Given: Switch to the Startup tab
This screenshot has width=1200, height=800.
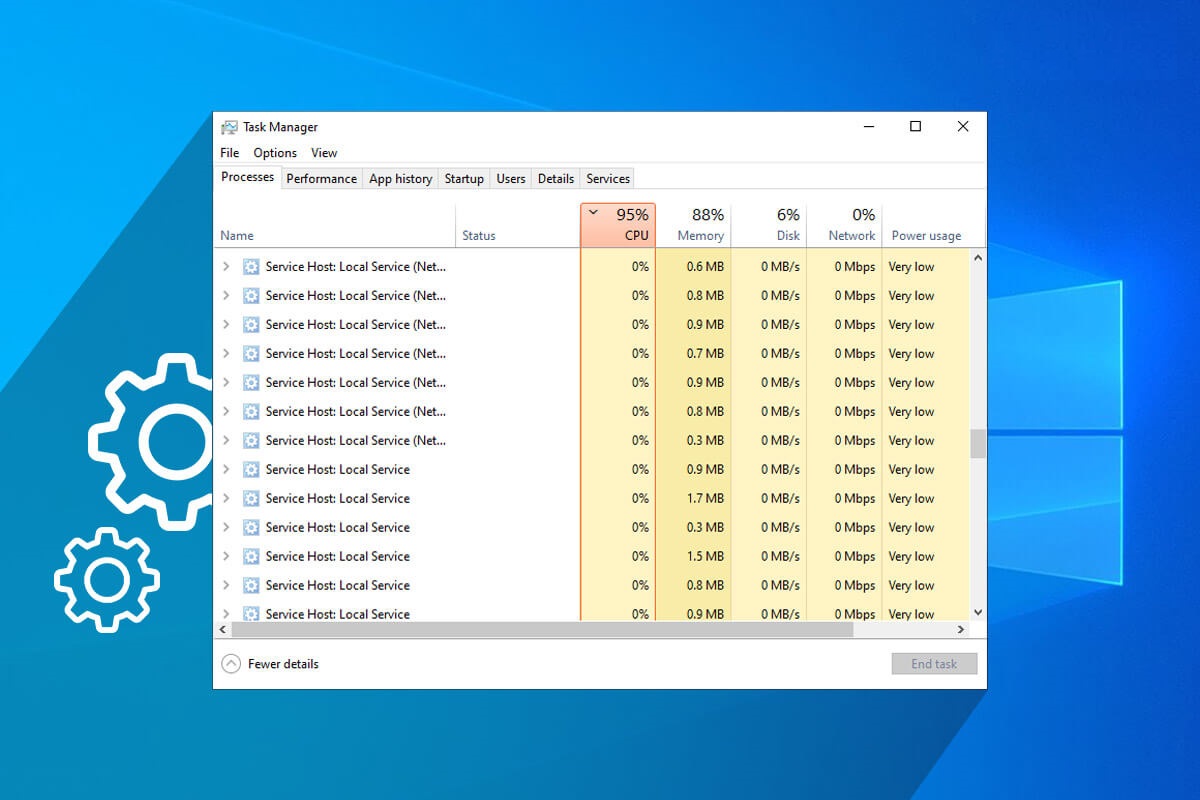Looking at the screenshot, I should tap(464, 179).
